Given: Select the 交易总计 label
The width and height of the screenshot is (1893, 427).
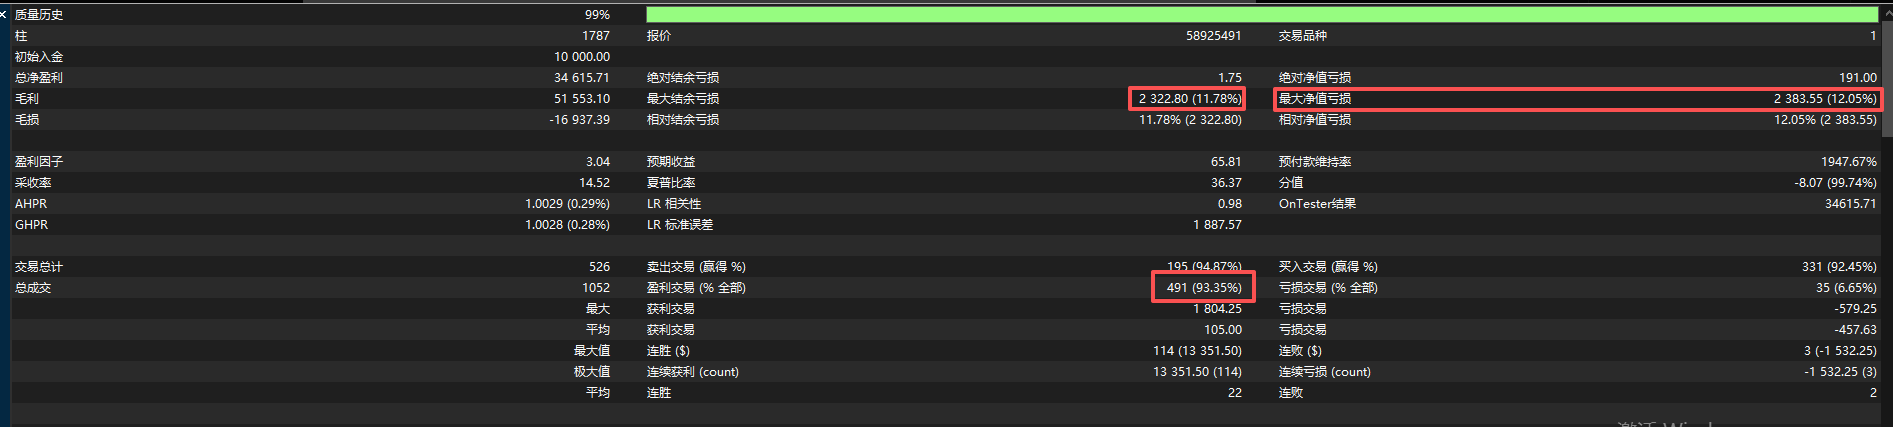Looking at the screenshot, I should (39, 267).
